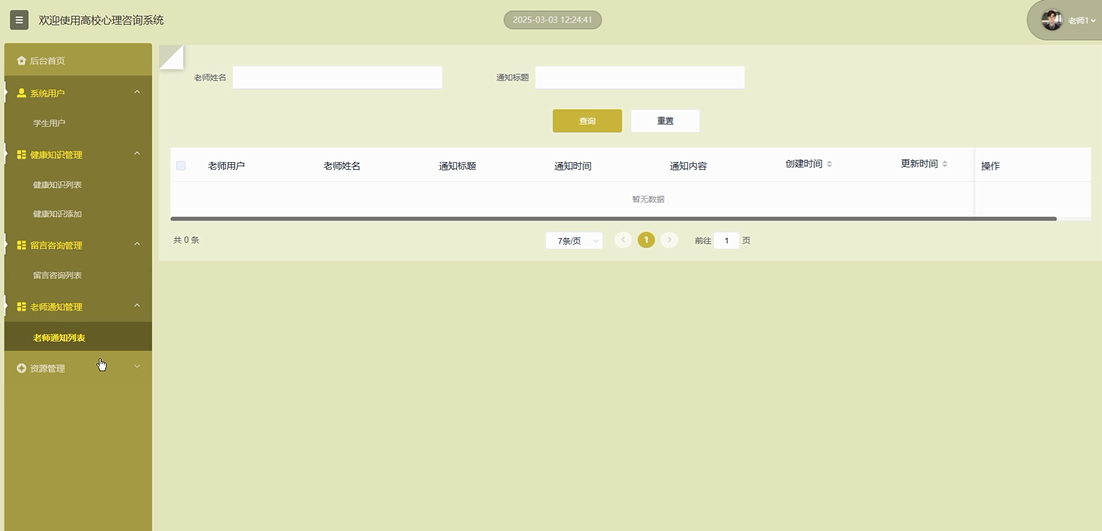Click the 老师姓名 input field
The height and width of the screenshot is (531, 1102).
337,78
